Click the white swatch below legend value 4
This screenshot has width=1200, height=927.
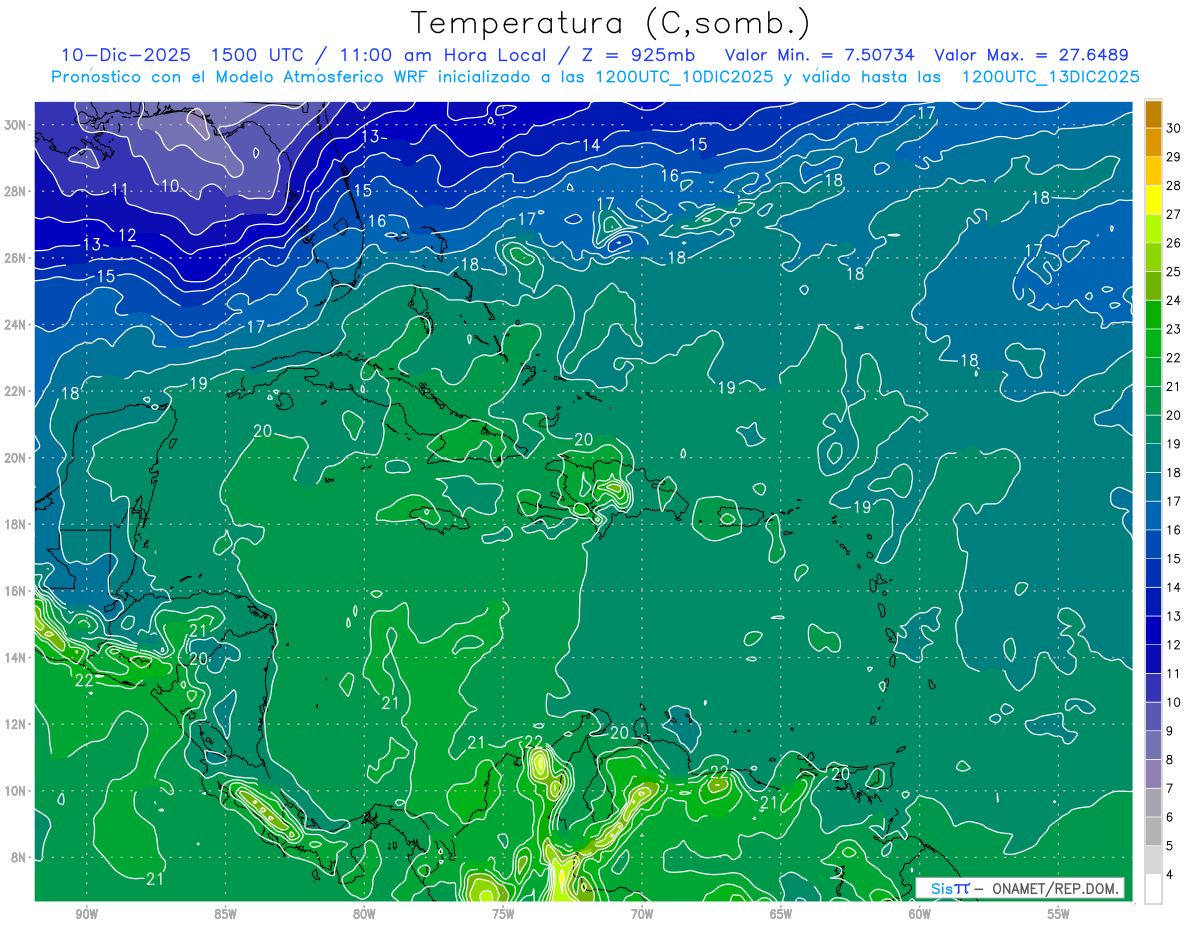pos(1153,889)
